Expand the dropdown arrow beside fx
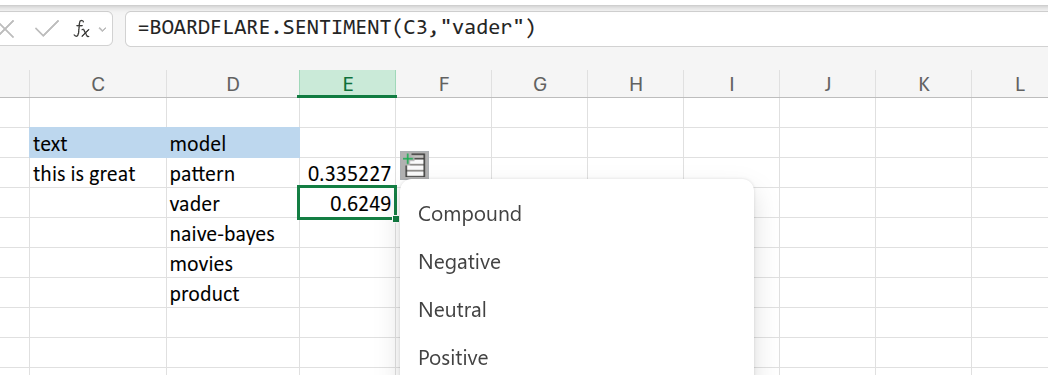 pos(102,29)
